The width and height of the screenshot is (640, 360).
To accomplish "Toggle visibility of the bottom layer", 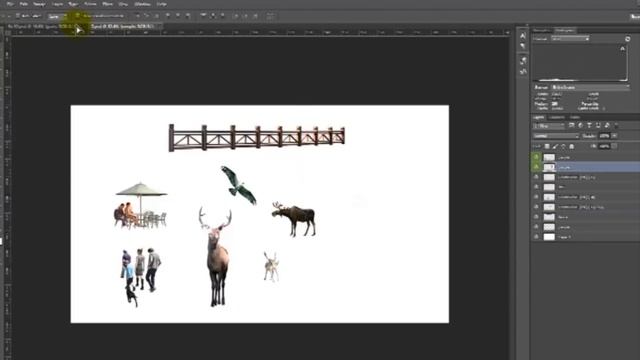I will point(536,237).
